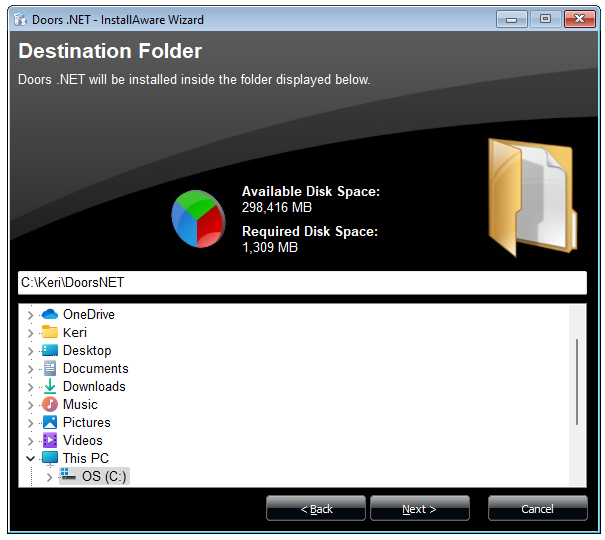
Task: Select This PC label in tree
Action: (x=86, y=458)
